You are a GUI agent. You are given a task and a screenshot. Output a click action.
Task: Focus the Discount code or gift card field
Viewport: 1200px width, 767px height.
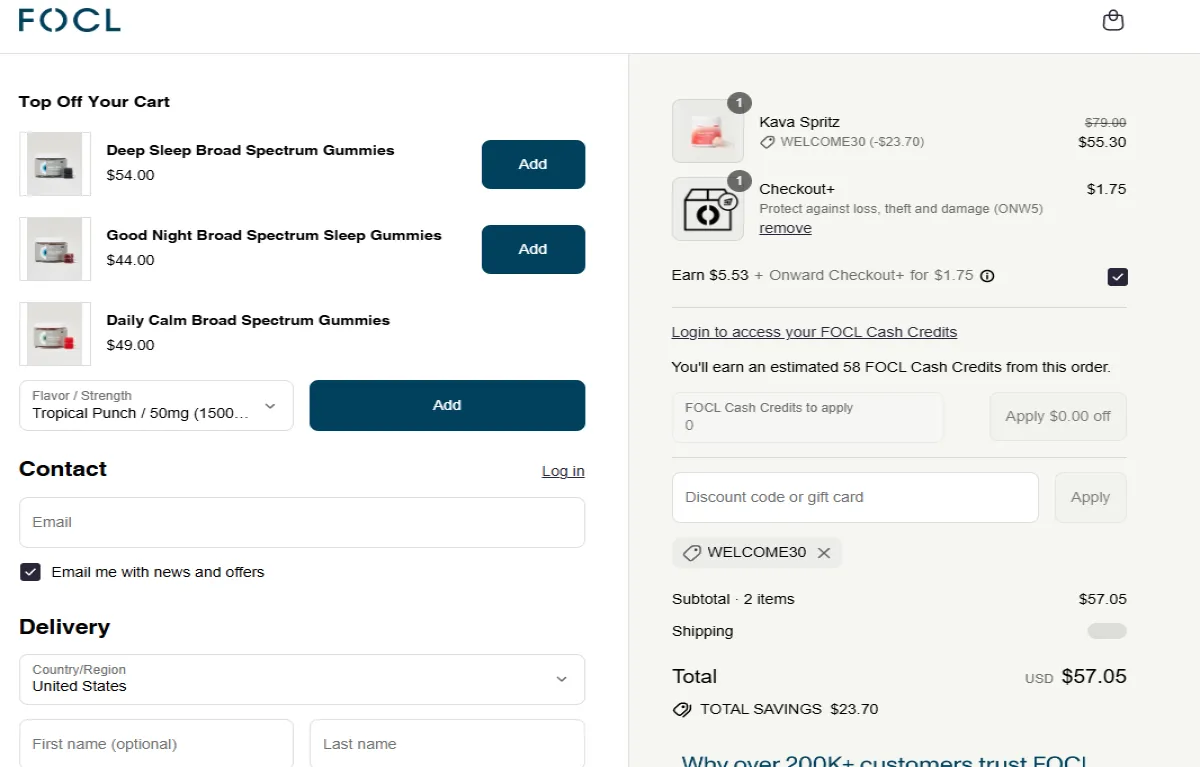point(855,497)
